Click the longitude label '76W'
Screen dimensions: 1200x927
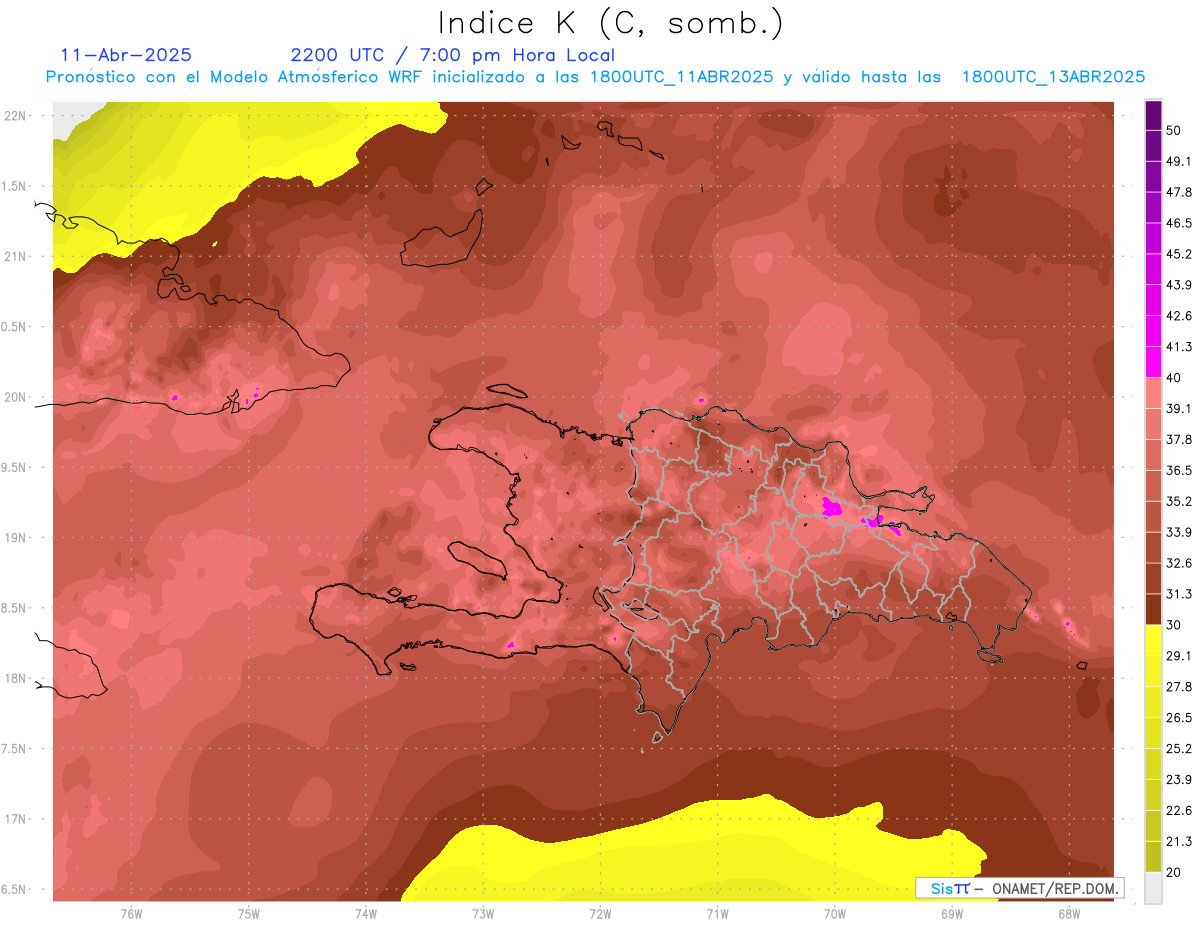click(131, 914)
